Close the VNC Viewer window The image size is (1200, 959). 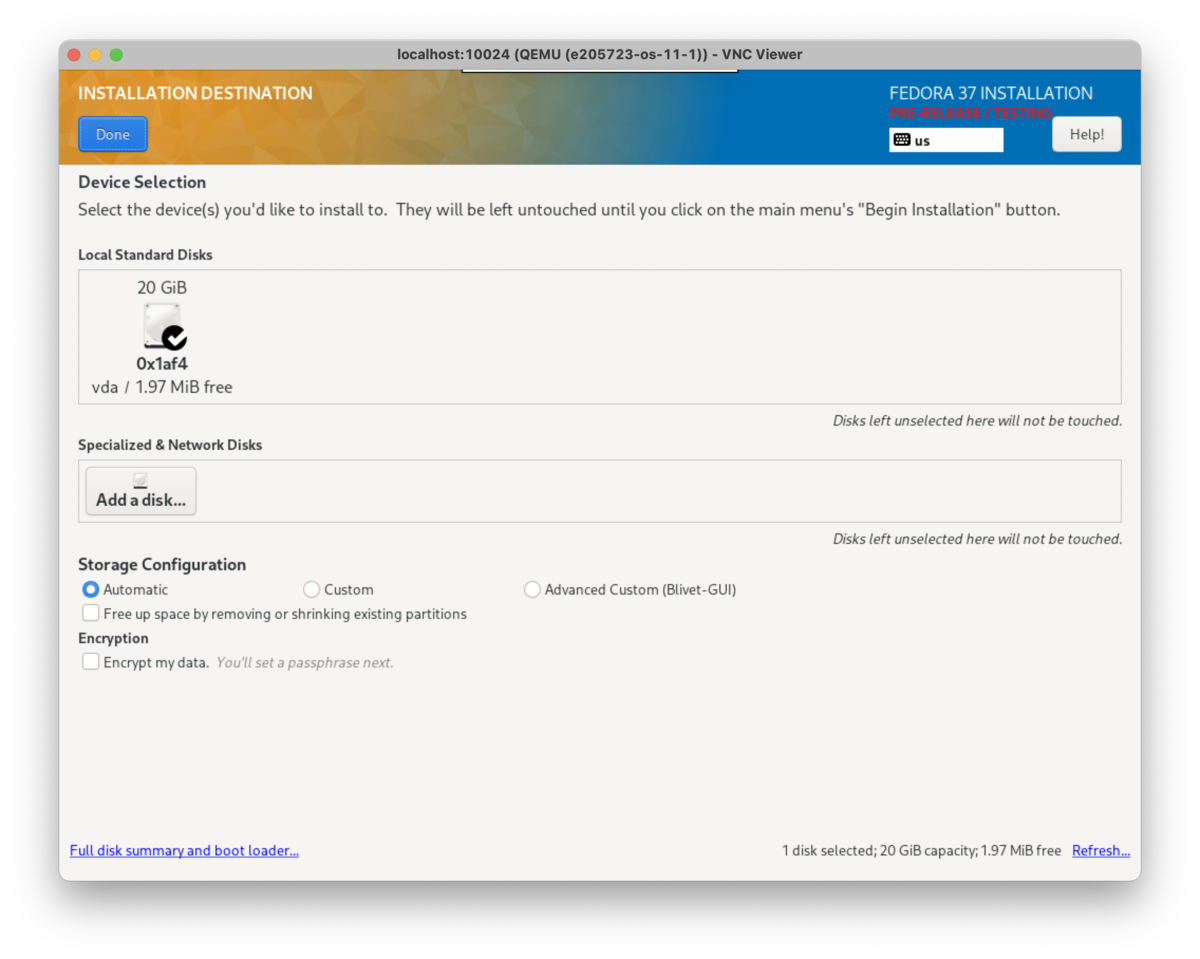click(74, 55)
